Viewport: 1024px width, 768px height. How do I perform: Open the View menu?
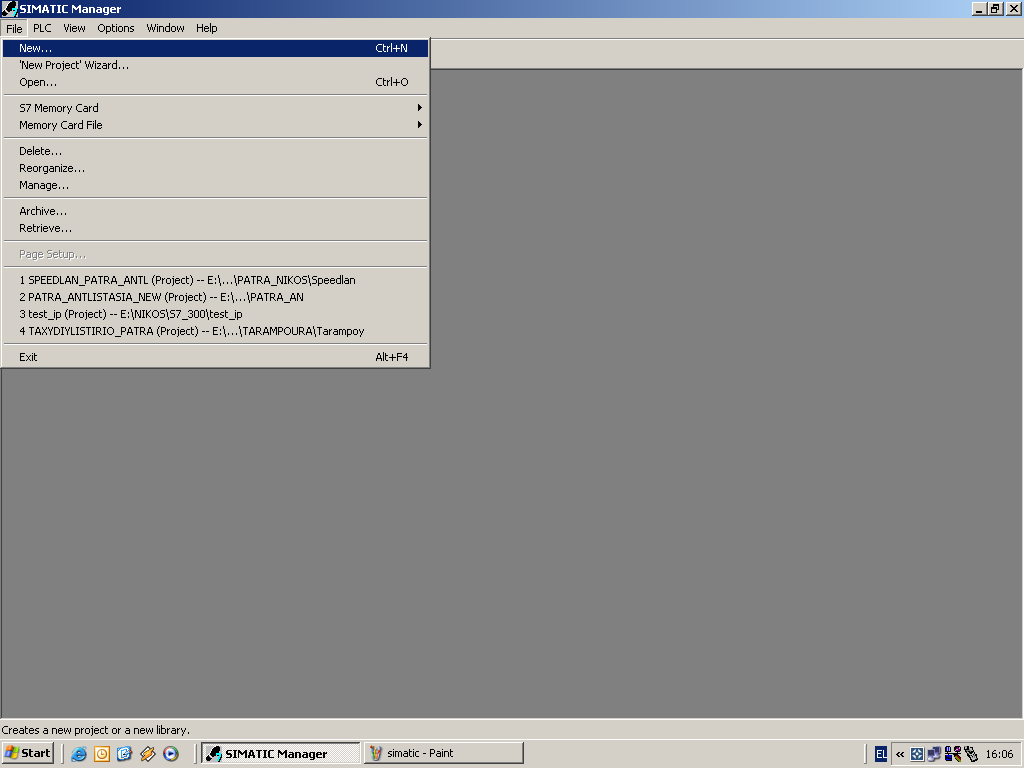(74, 28)
